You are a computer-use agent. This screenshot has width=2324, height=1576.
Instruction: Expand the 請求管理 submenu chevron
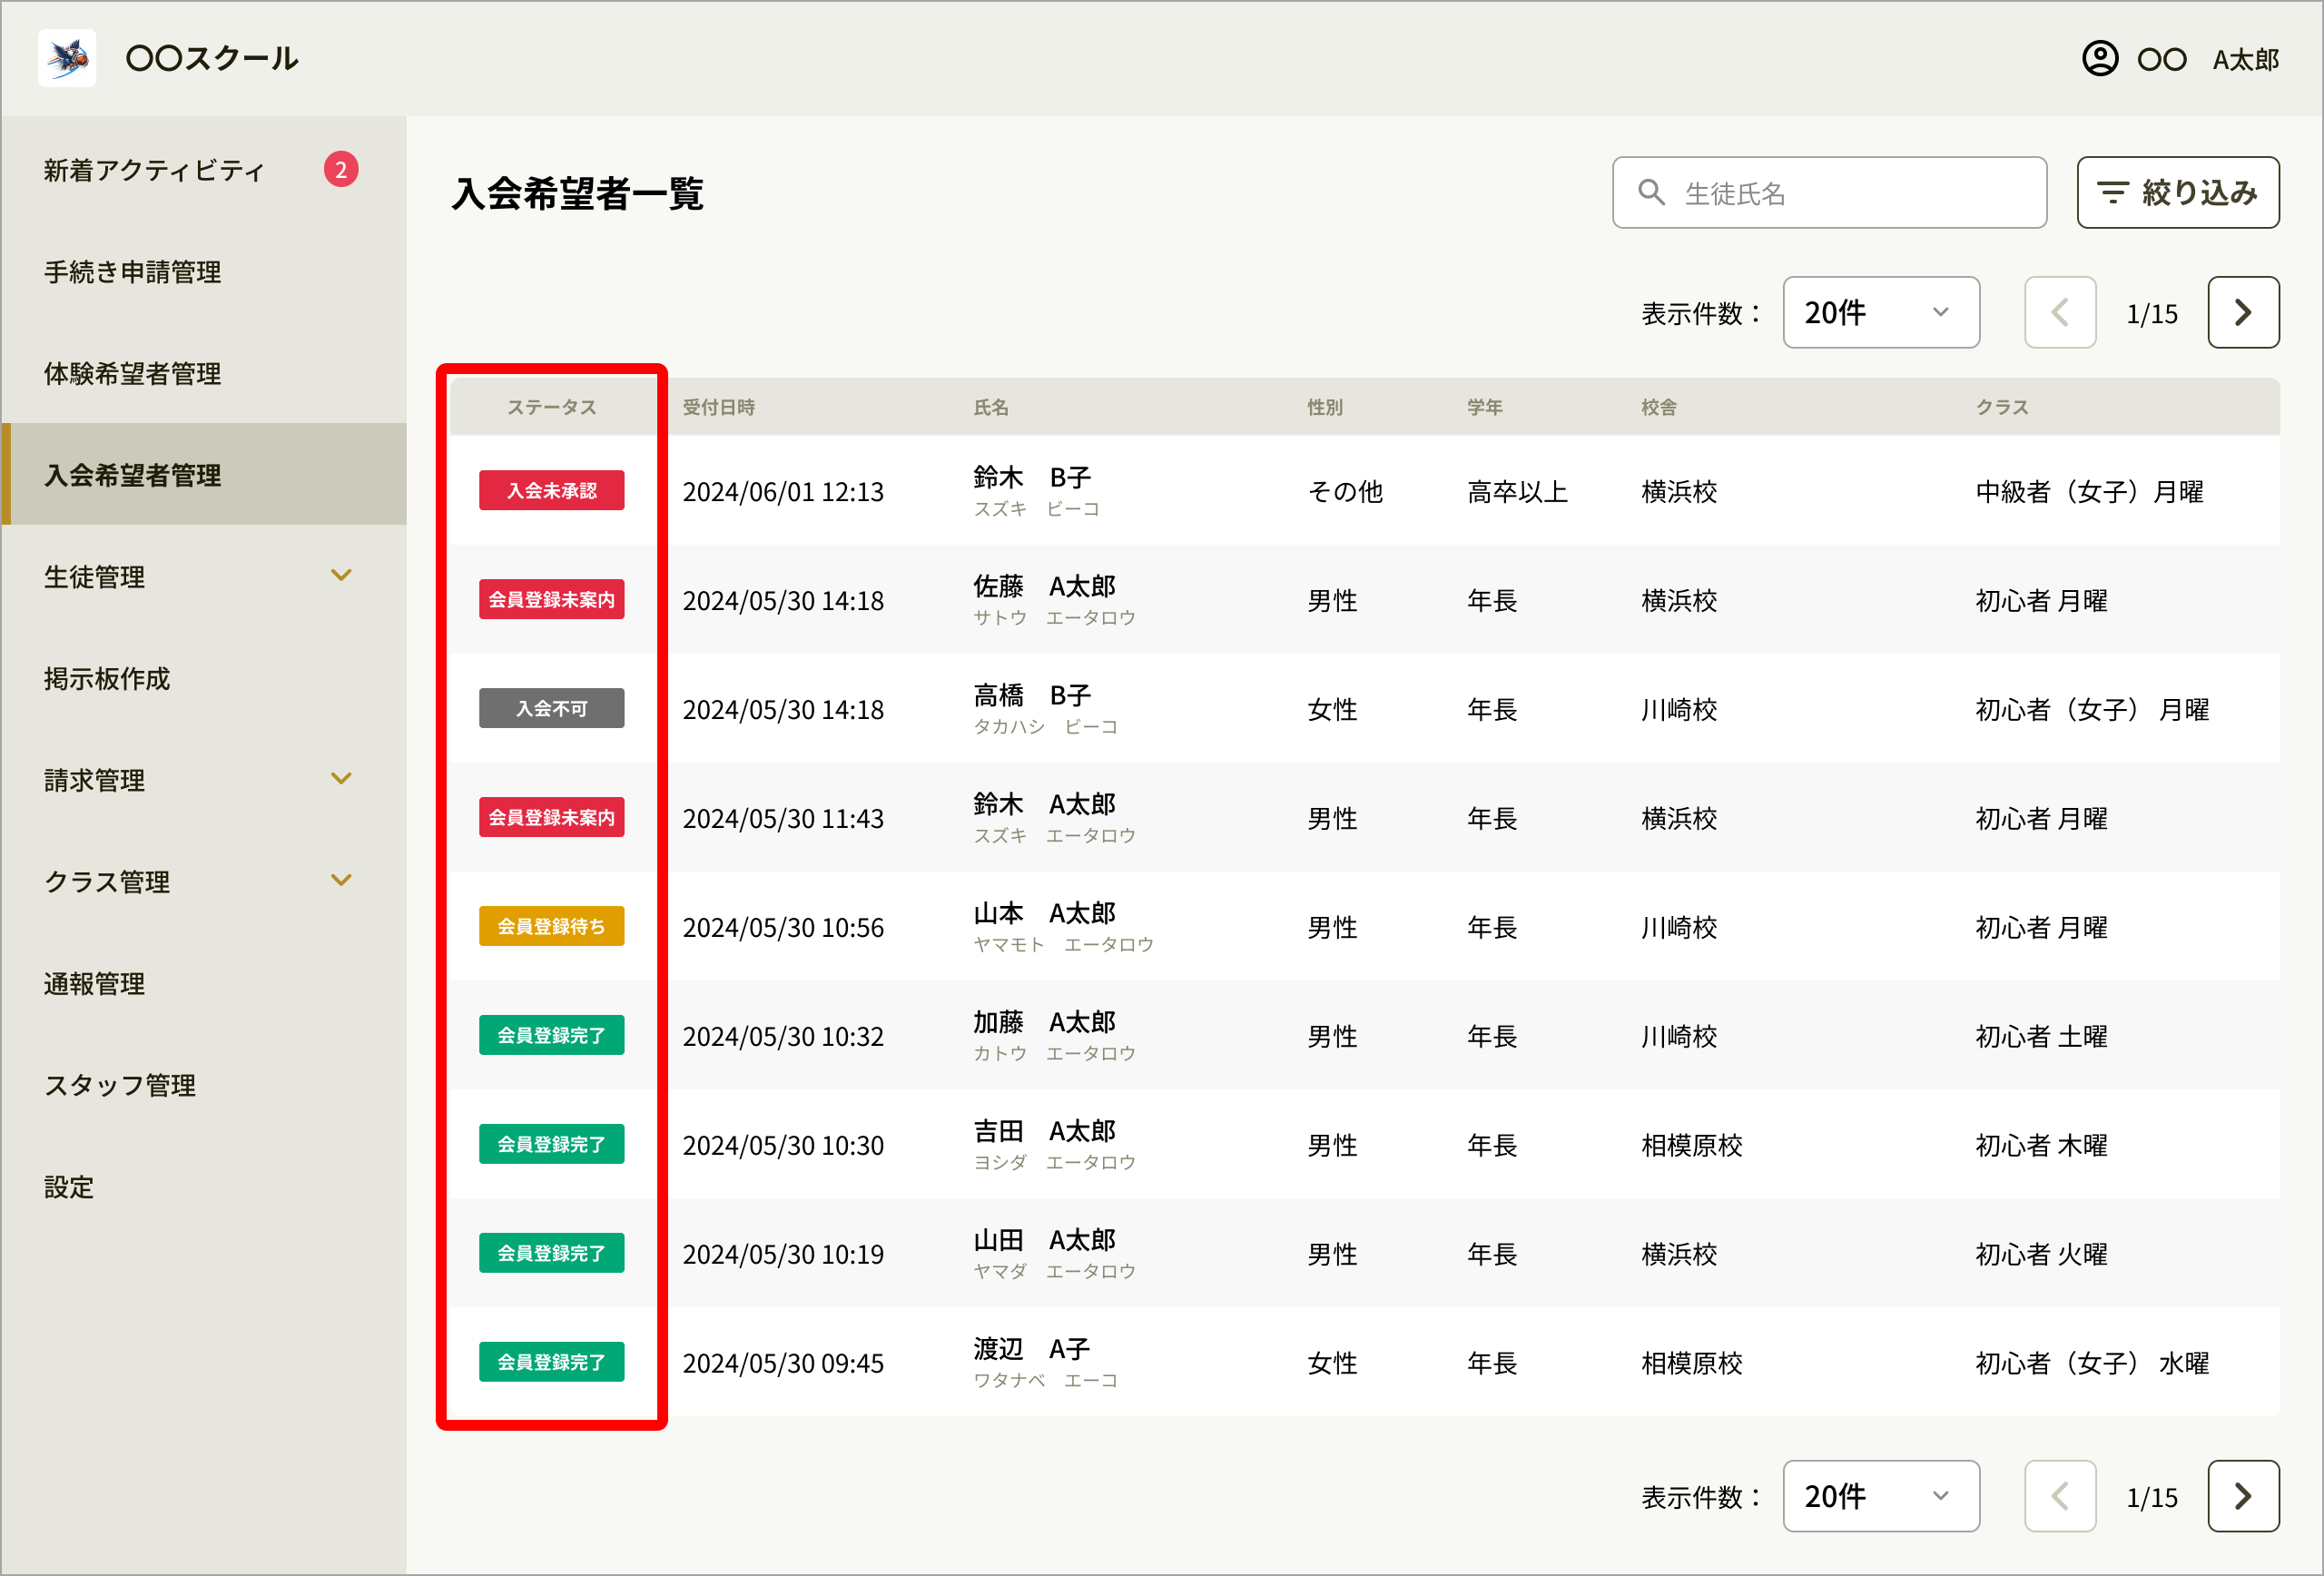tap(341, 779)
